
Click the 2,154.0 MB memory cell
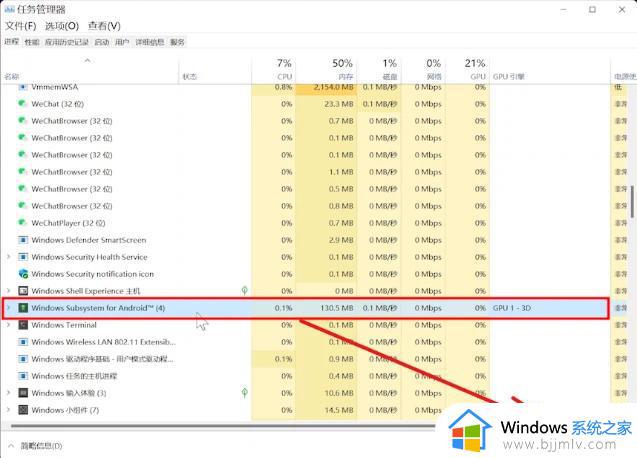[x=326, y=88]
